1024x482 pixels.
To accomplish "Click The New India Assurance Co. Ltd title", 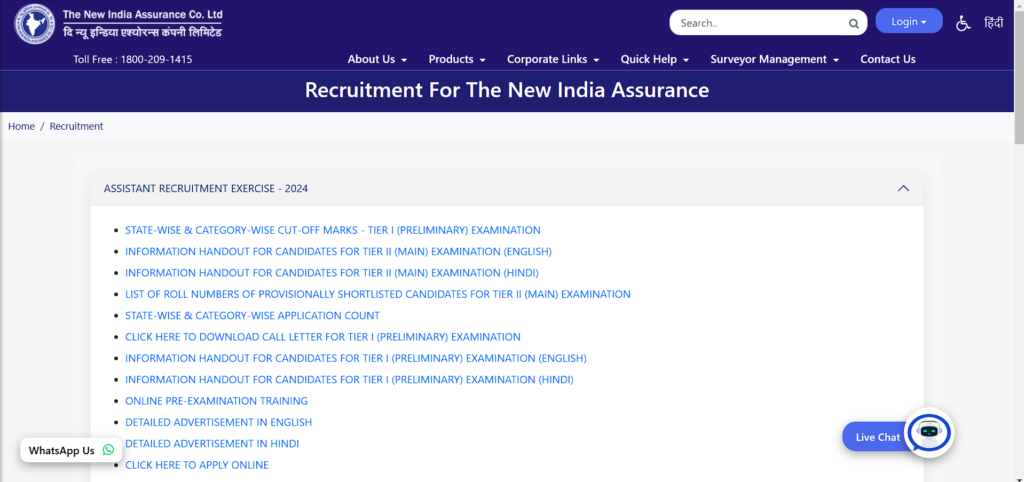I will (142, 14).
